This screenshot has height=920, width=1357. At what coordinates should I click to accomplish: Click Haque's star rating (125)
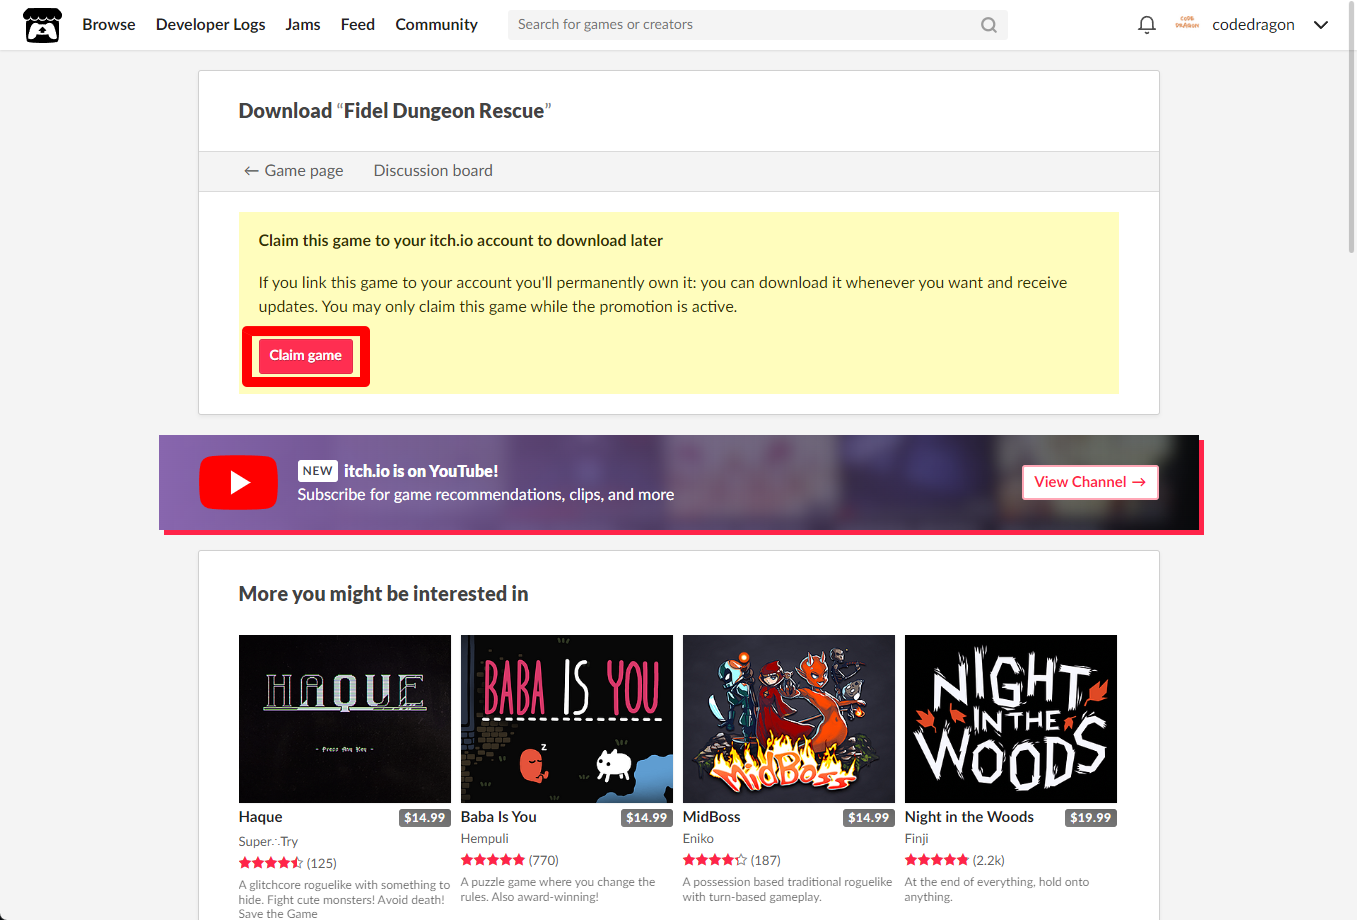288,863
